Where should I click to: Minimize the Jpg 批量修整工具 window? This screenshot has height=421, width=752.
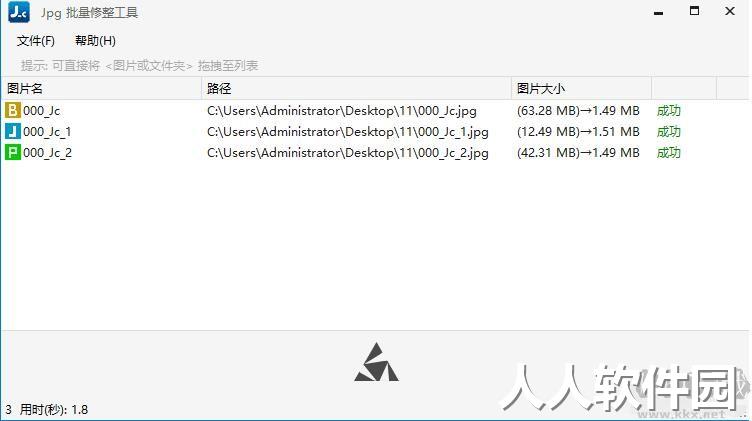[x=658, y=13]
